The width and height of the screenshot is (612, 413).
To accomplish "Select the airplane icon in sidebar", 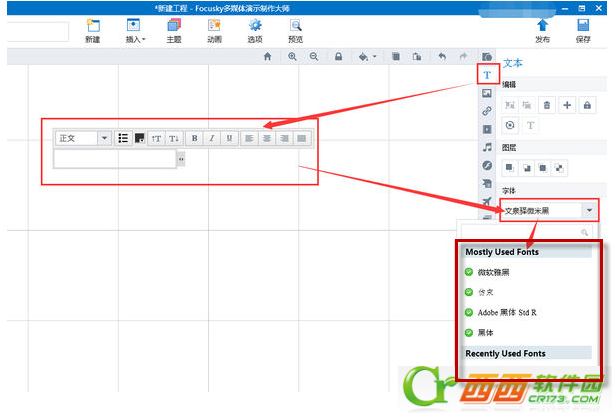I will pos(487,201).
